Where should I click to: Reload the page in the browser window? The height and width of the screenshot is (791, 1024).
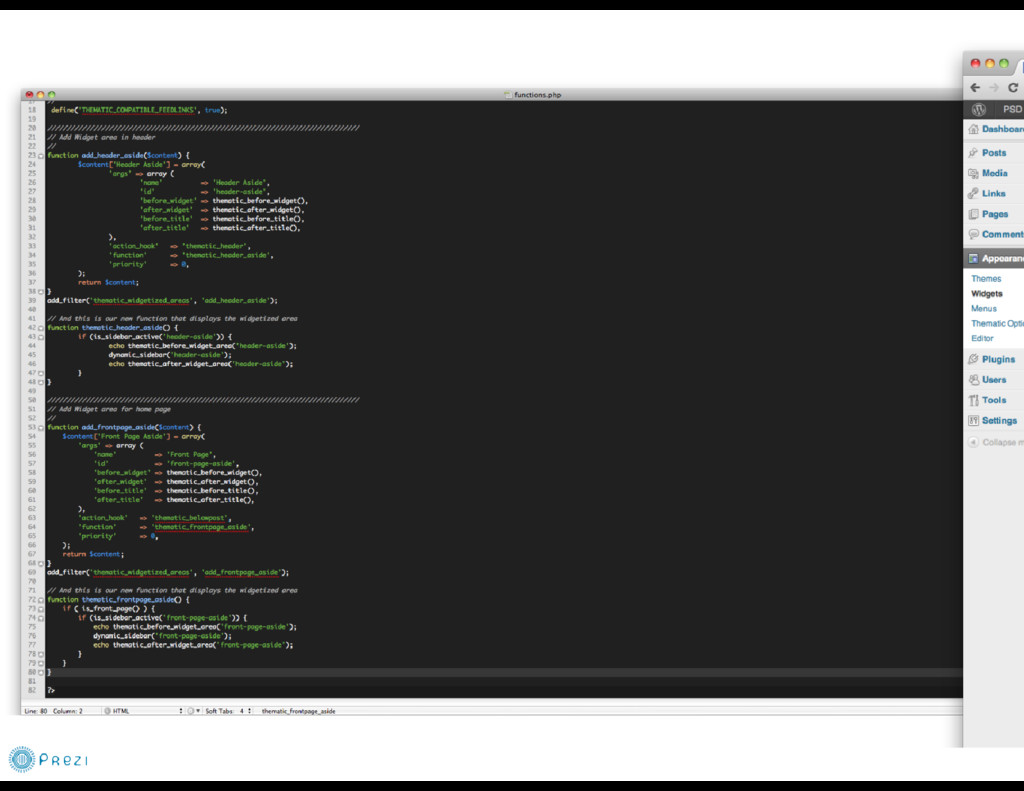[x=1013, y=88]
